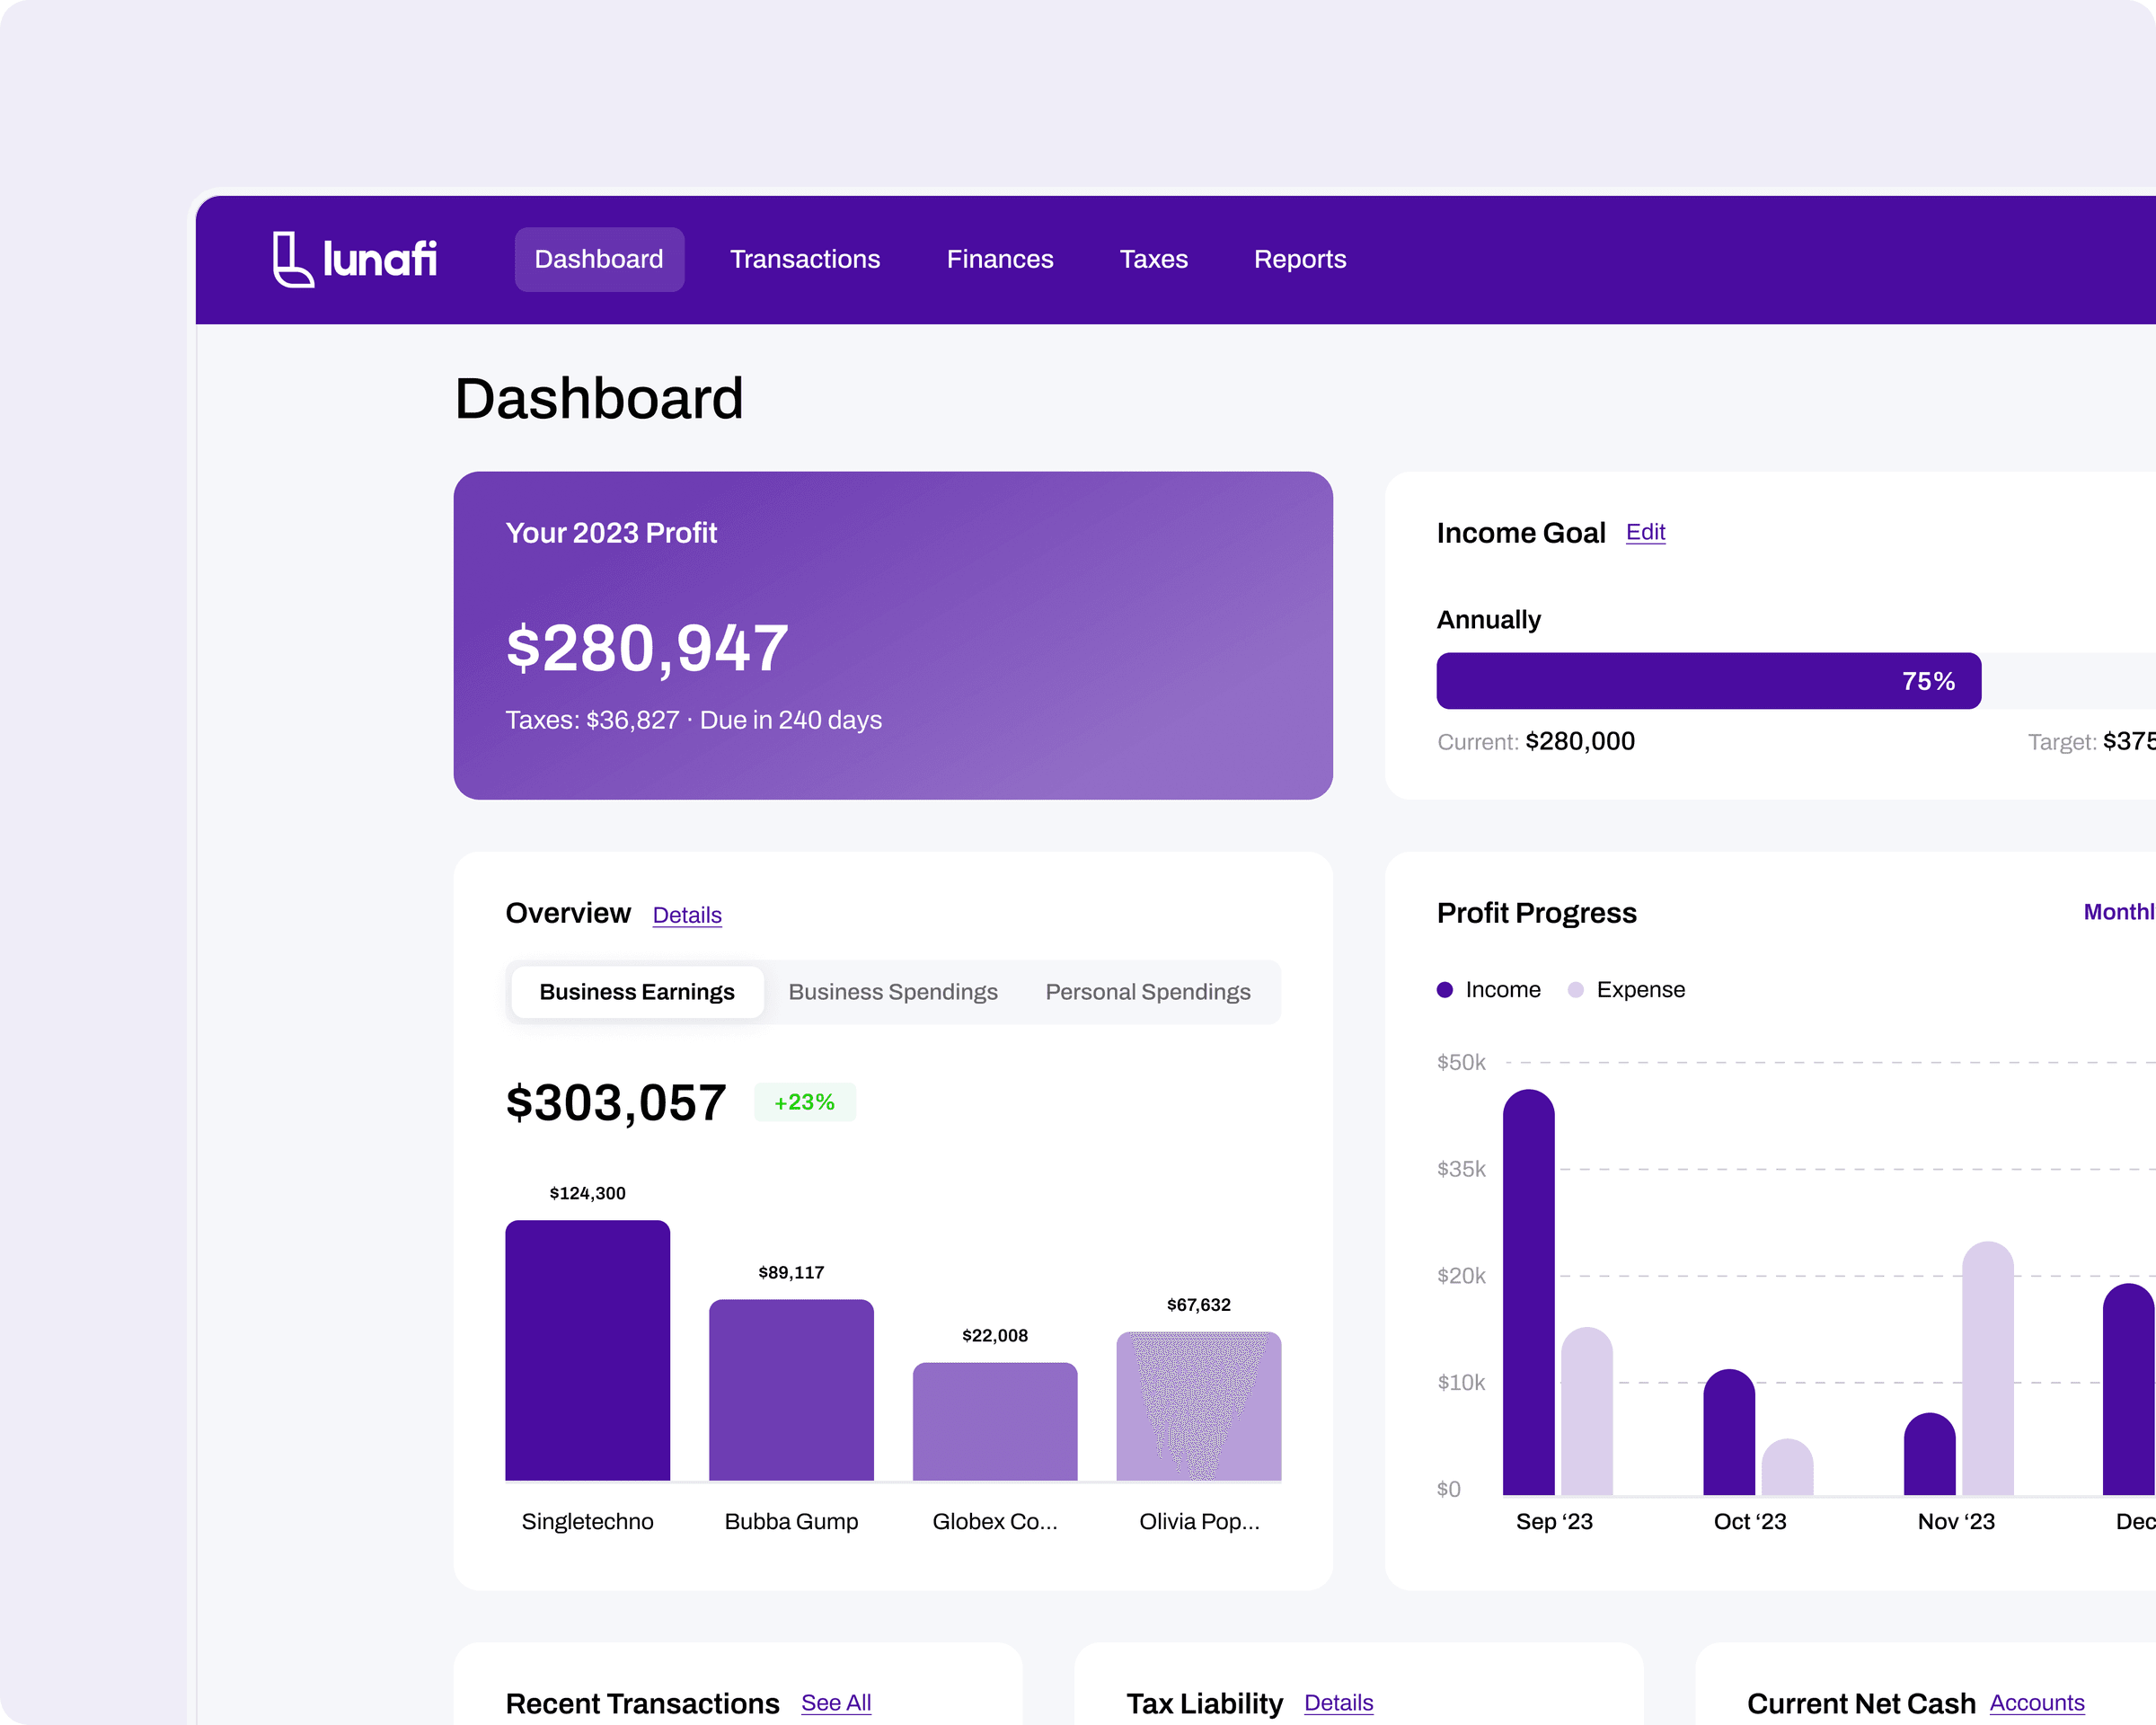Image resolution: width=2156 pixels, height=1725 pixels.
Task: Click the Current $280,000 value
Action: 1580,741
